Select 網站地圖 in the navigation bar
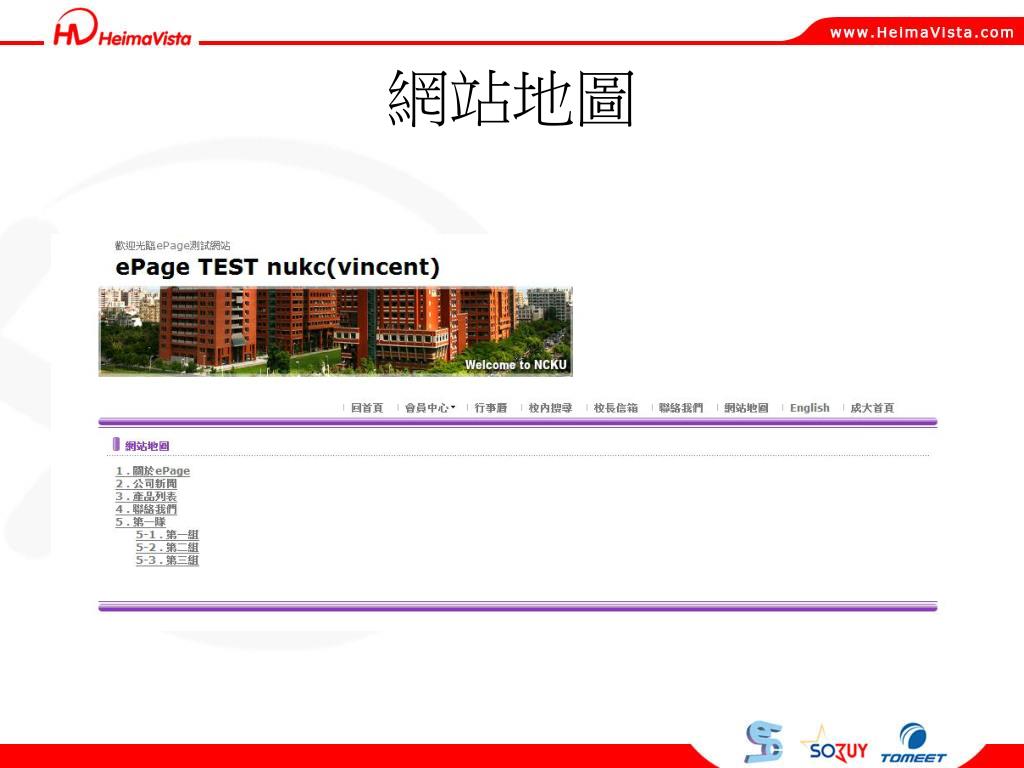 click(746, 408)
